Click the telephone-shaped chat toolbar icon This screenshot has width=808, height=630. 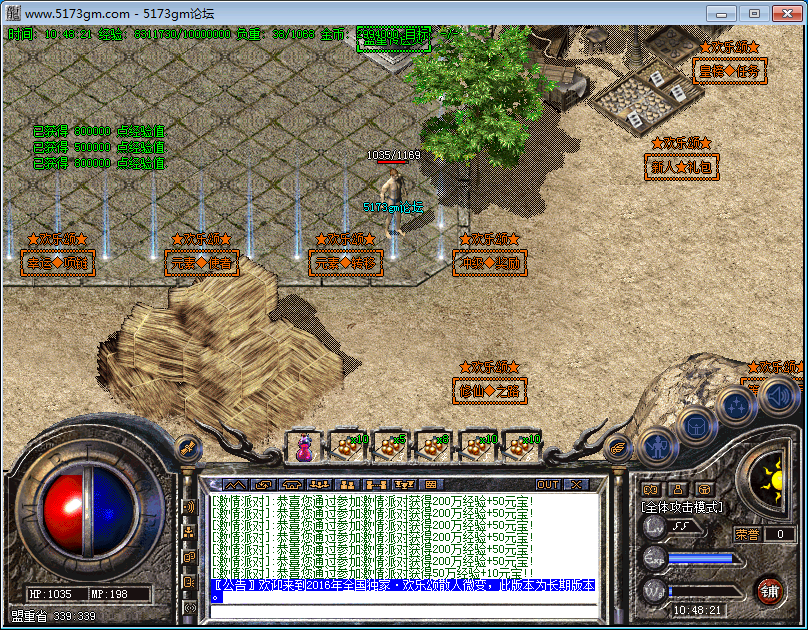pyautogui.click(x=291, y=485)
